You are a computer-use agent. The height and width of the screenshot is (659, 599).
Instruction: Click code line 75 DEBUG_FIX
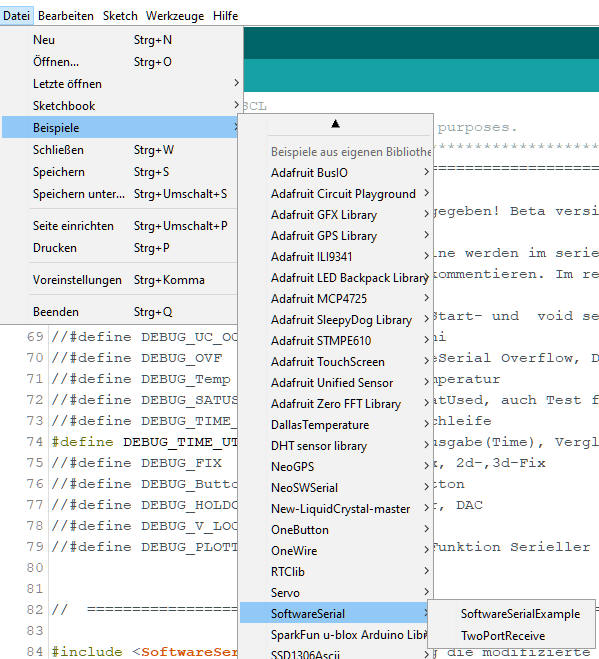tap(136, 463)
